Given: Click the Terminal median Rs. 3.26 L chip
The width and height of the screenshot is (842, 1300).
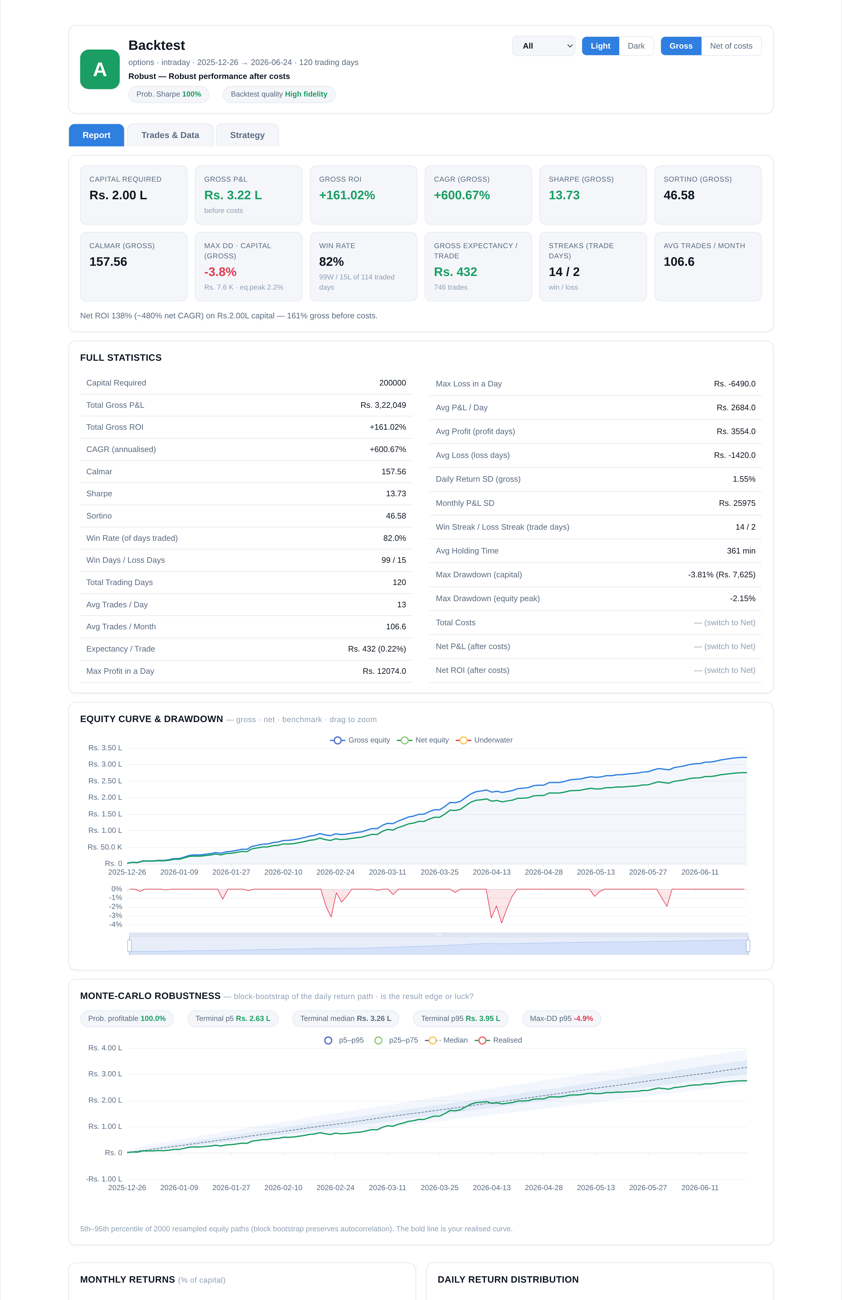Looking at the screenshot, I should tap(346, 1018).
